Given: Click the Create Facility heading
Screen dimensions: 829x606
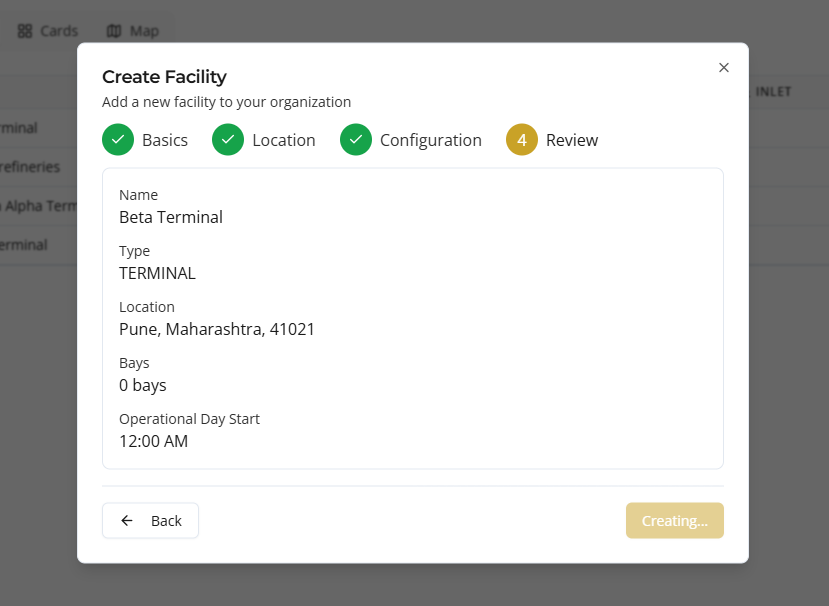Looking at the screenshot, I should coord(164,77).
